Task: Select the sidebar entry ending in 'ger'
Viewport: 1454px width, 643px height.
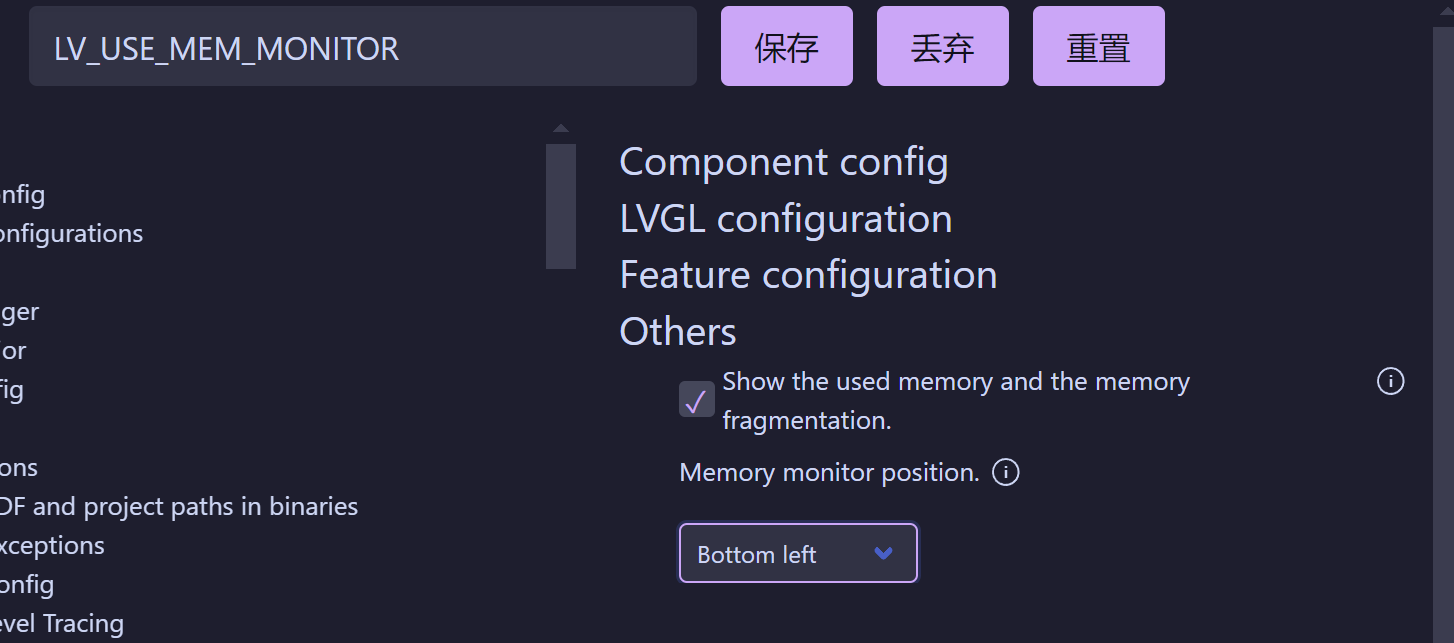Action: (x=19, y=312)
